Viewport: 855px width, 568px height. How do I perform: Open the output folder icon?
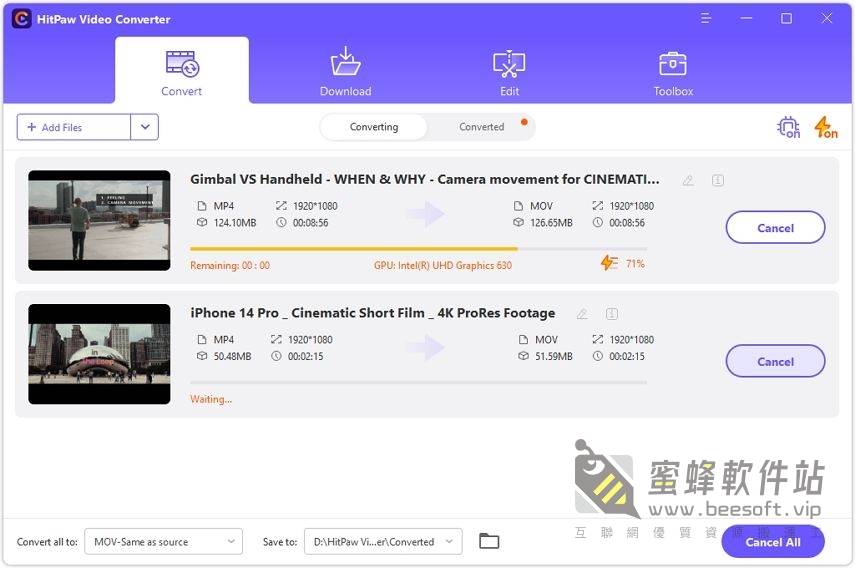489,541
